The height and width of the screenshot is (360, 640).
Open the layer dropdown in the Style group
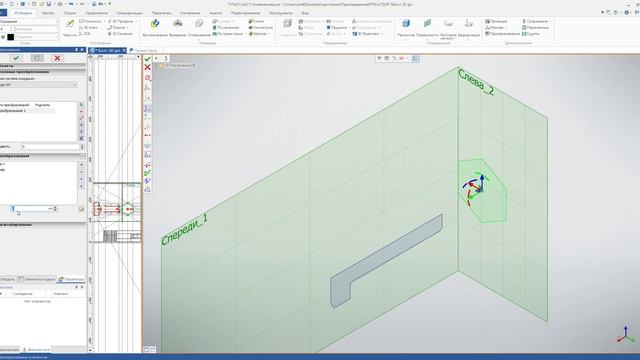29,21
